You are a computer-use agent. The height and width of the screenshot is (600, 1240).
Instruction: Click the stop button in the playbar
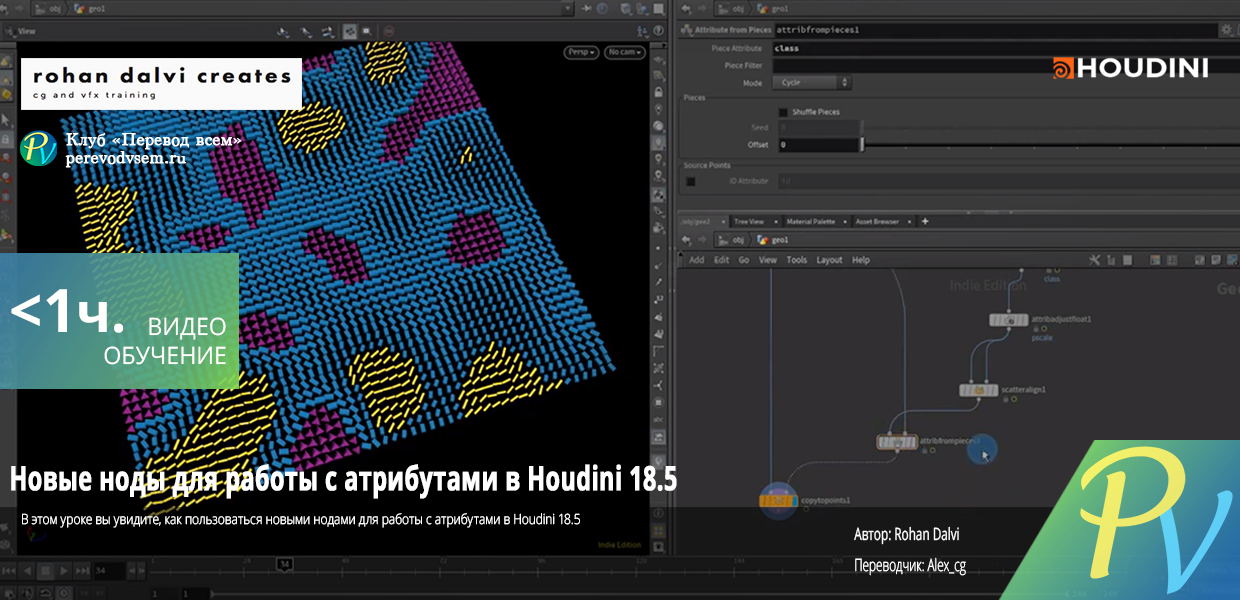coord(46,571)
